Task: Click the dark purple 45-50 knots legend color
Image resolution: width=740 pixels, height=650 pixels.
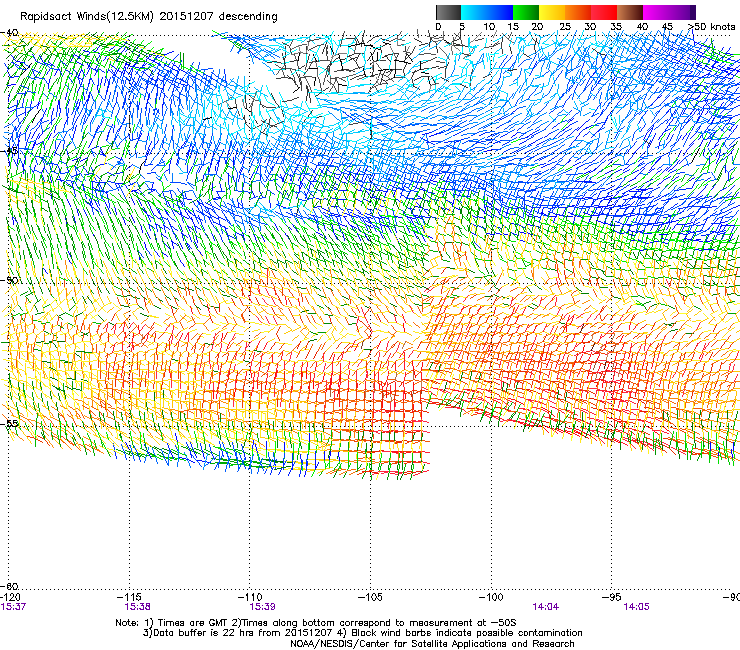Action: pos(682,12)
